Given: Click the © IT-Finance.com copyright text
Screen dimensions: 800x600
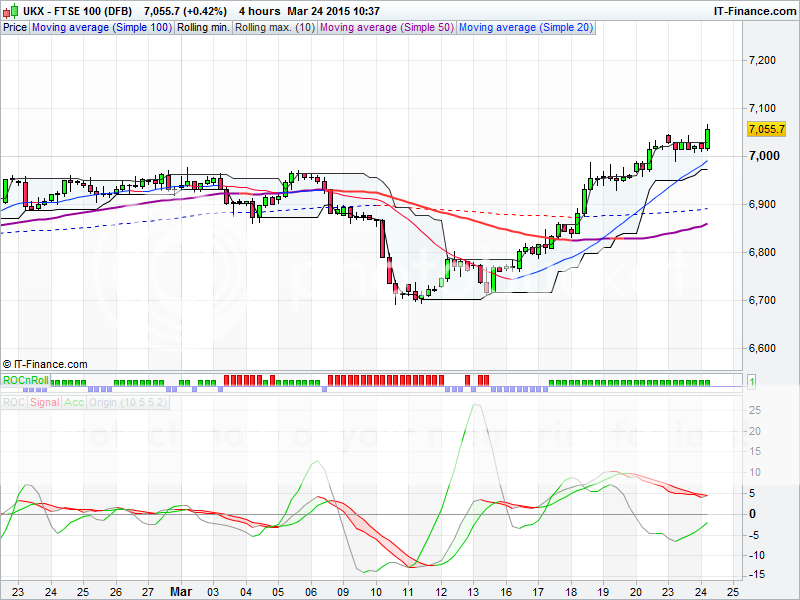Looking at the screenshot, I should point(46,364).
